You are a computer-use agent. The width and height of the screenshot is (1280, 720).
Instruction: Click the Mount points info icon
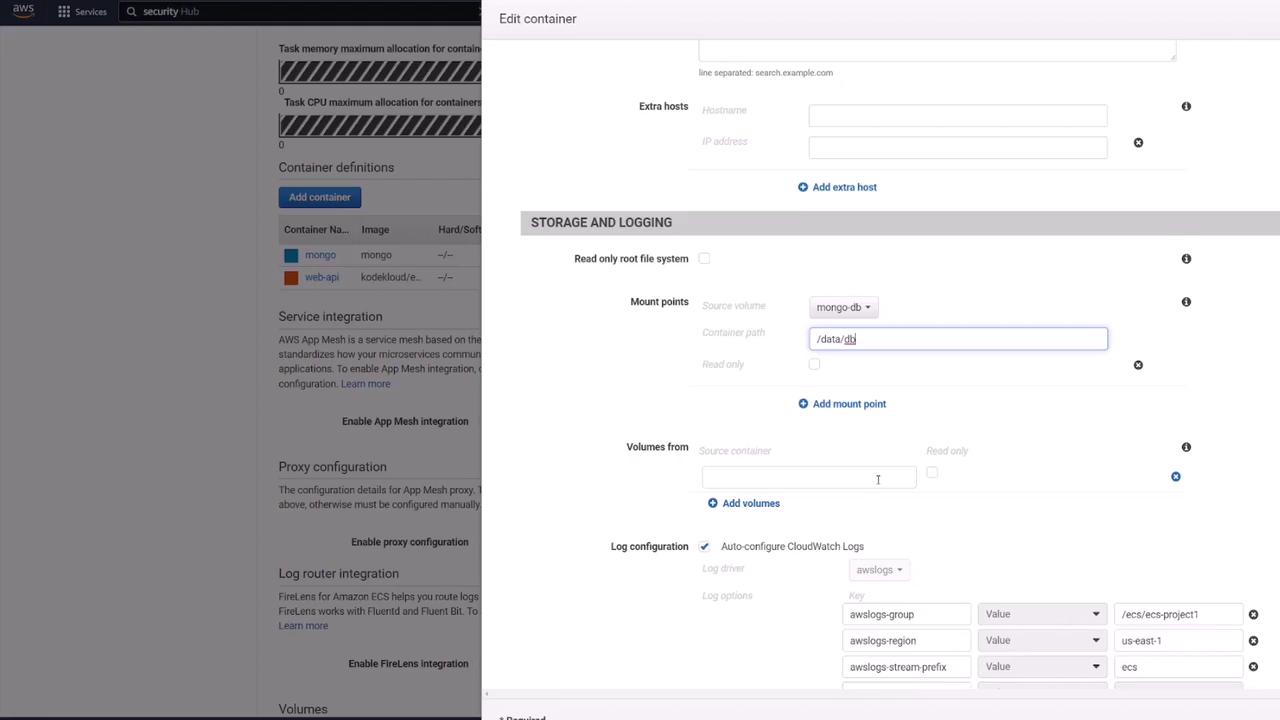(1186, 302)
